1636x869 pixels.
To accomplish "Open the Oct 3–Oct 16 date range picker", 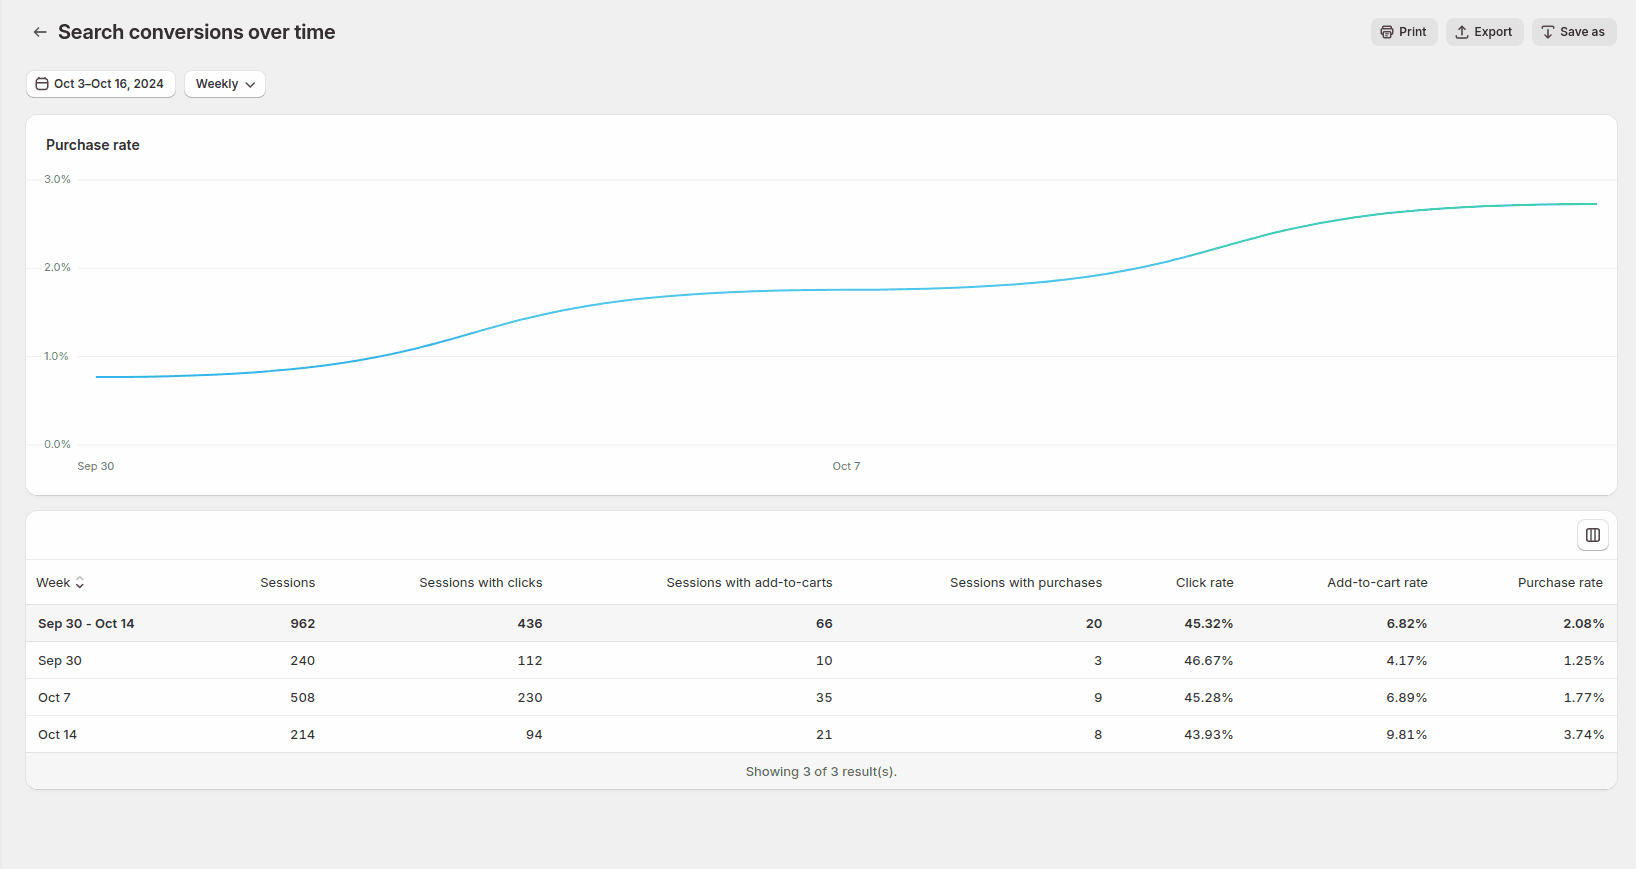I will pyautogui.click(x=100, y=84).
